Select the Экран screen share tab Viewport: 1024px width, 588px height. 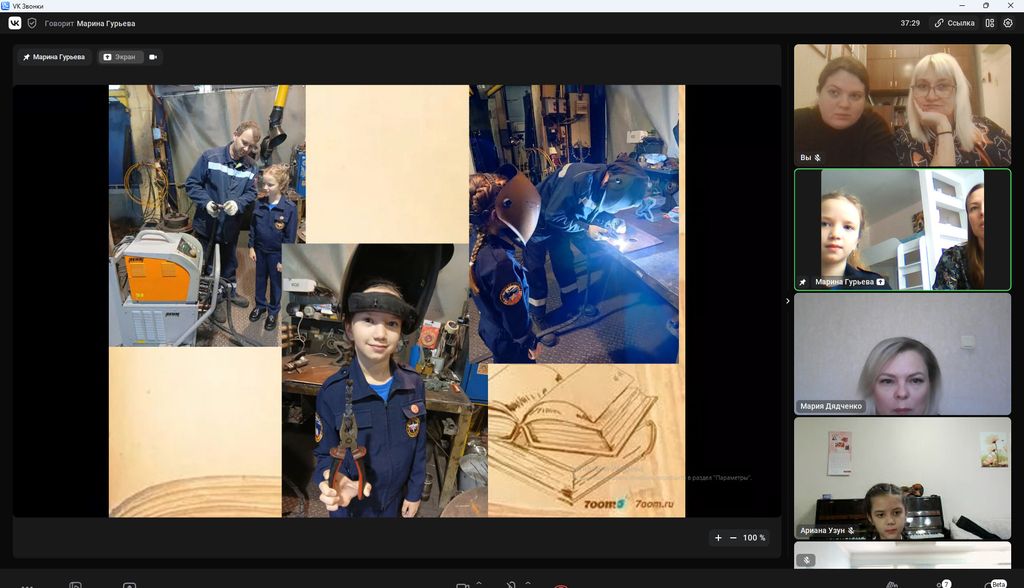[120, 57]
